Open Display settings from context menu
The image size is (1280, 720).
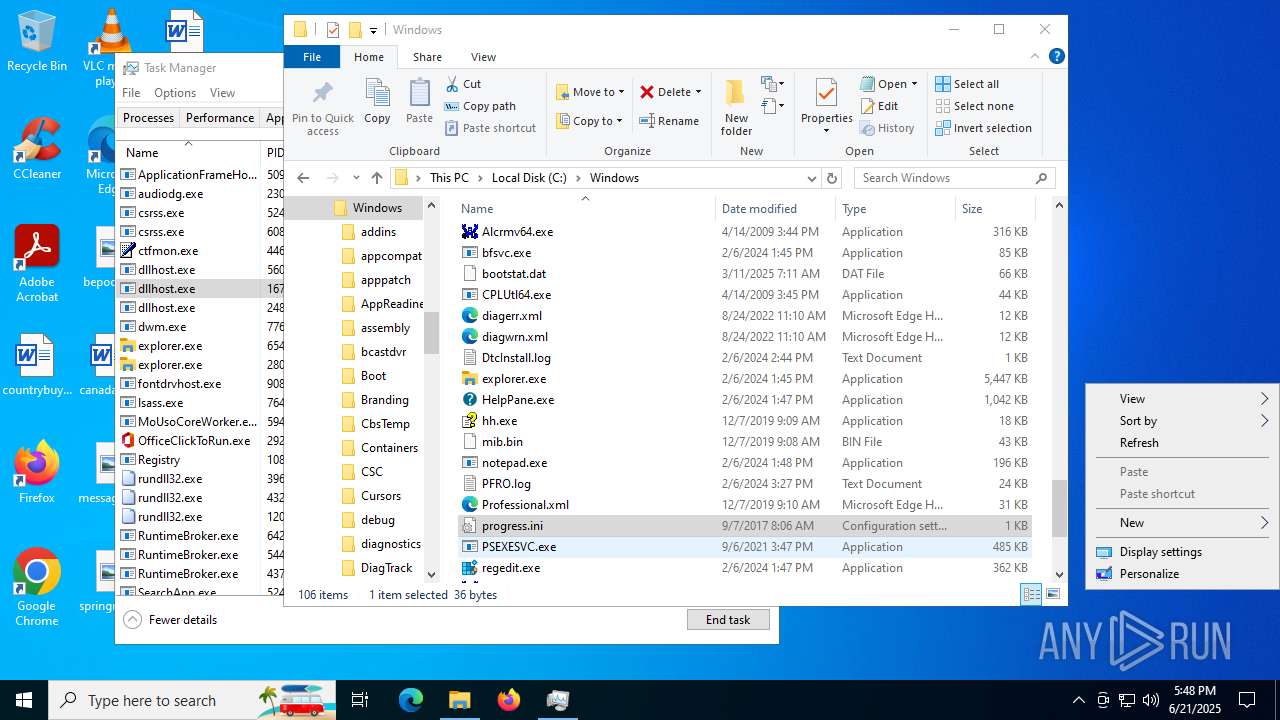[x=1160, y=552]
